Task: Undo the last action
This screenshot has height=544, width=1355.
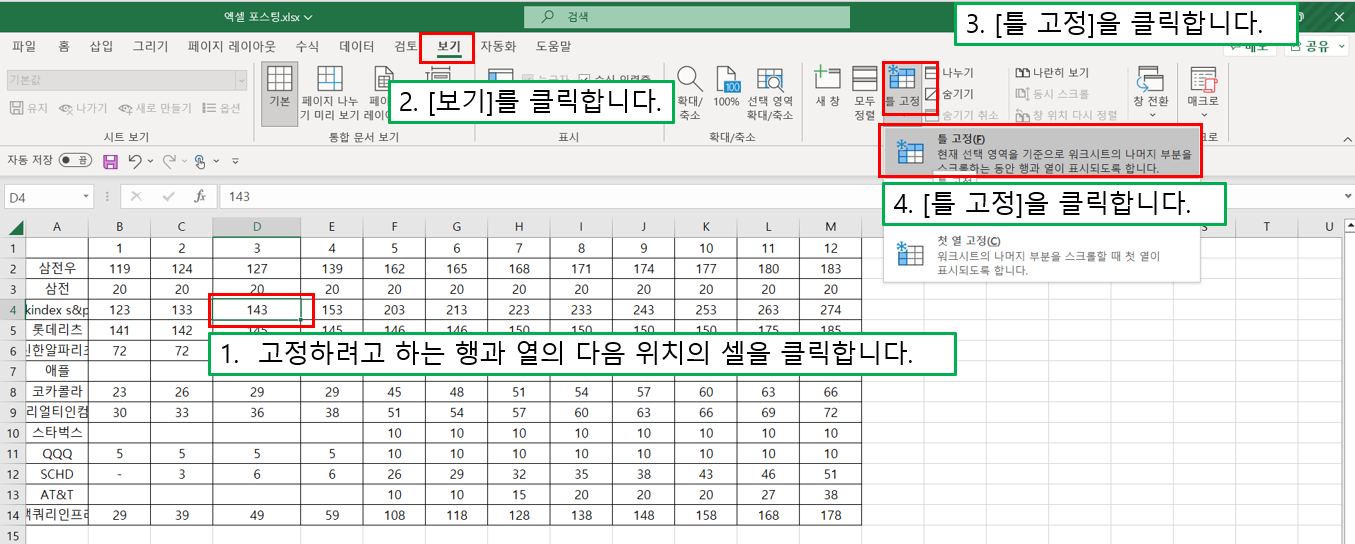Action: tap(135, 160)
